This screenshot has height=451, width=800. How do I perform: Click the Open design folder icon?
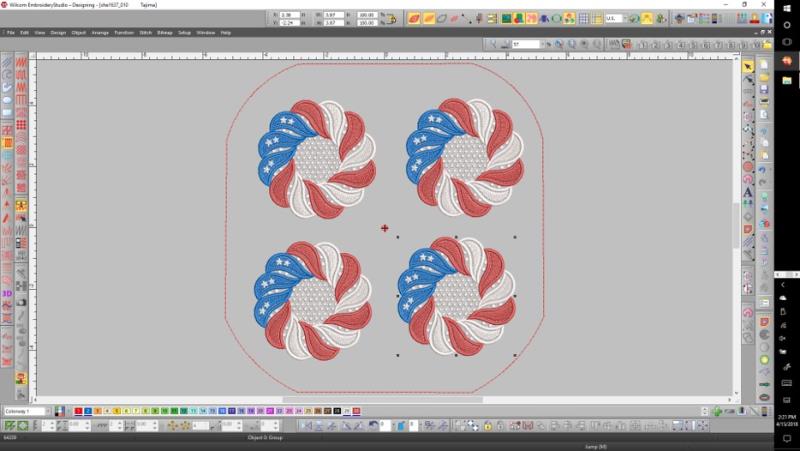tap(764, 77)
